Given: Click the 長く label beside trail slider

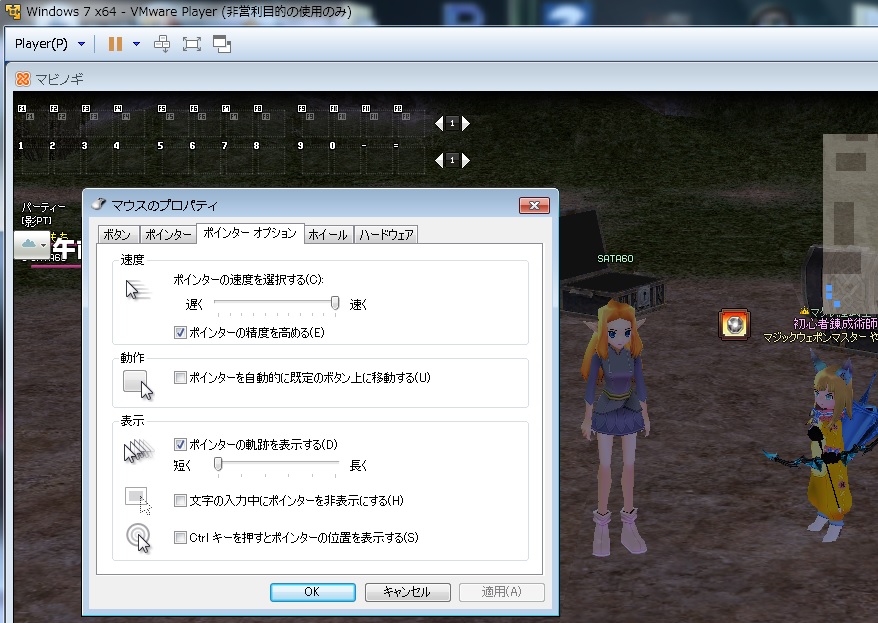Looking at the screenshot, I should pyautogui.click(x=358, y=466).
